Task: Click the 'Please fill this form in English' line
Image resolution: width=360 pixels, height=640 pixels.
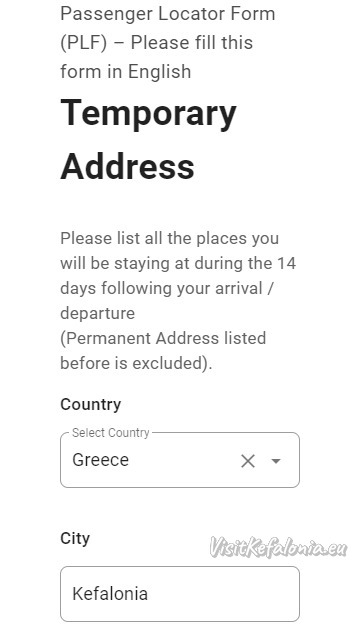Action: tap(157, 57)
